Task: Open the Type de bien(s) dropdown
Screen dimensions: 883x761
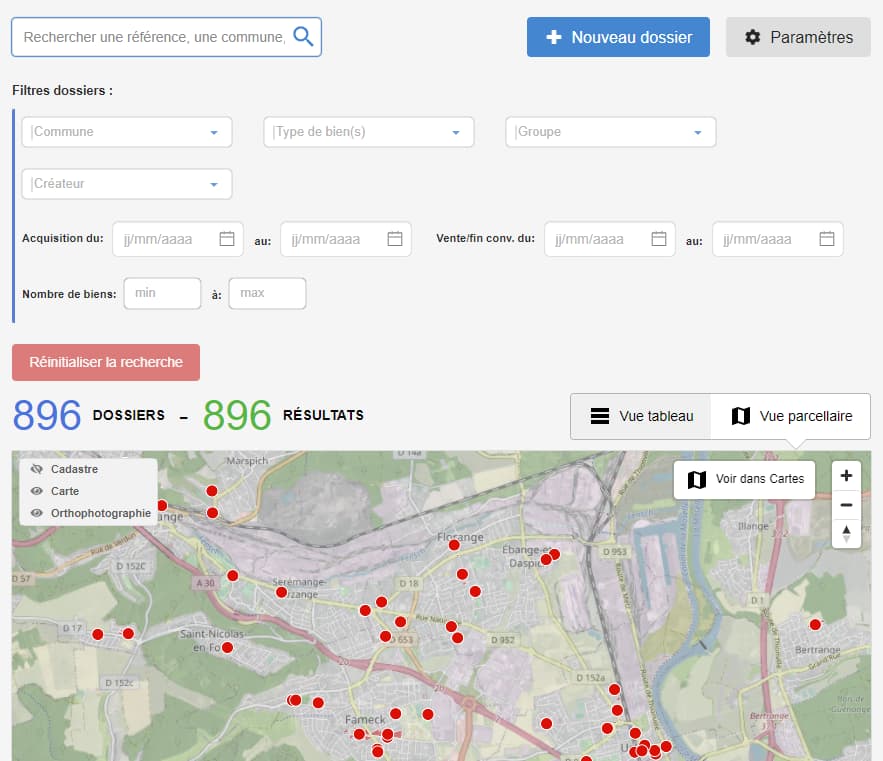Action: (368, 132)
